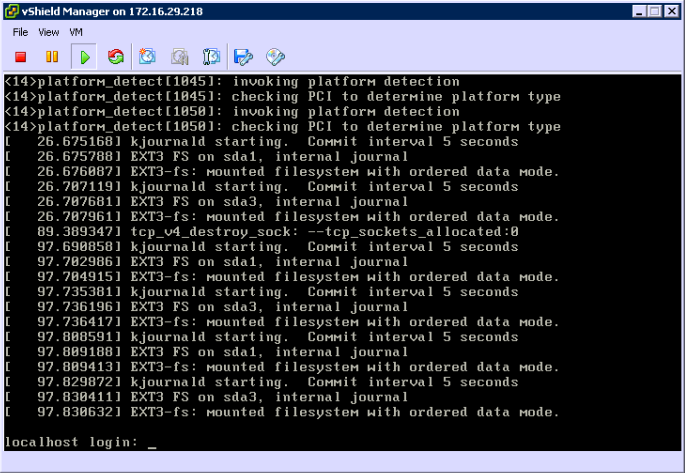This screenshot has height=473, width=685.
Task: Reset the virtual machine via the red-green arrows icon
Action: click(116, 57)
